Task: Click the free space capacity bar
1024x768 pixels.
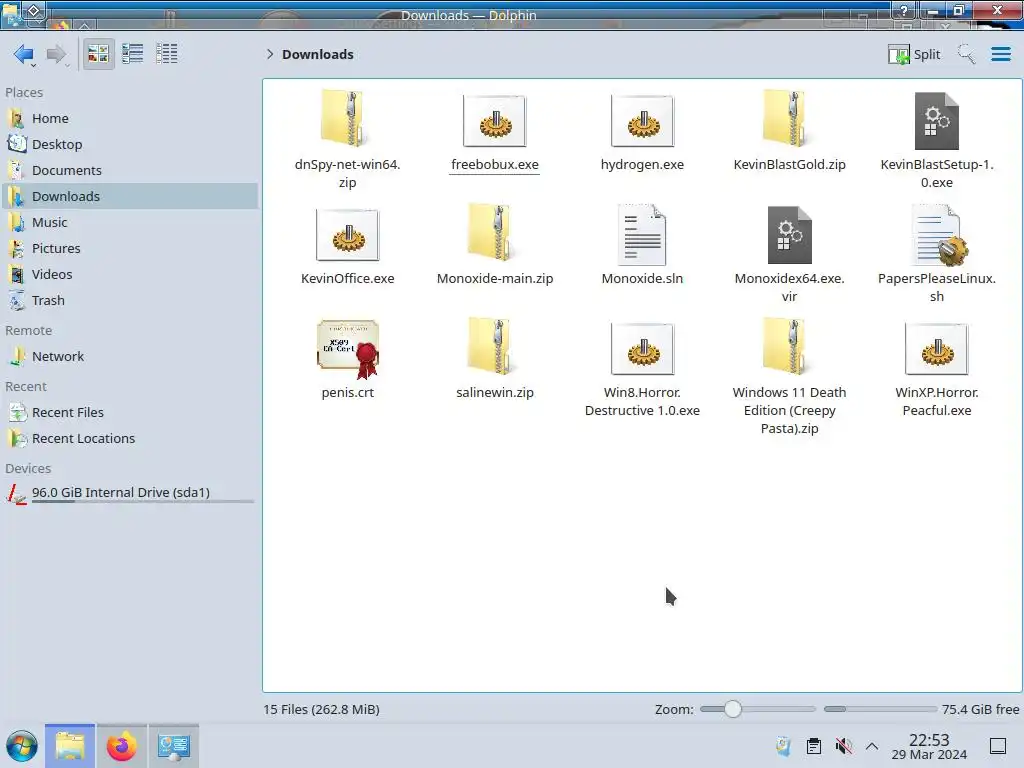Action: (x=880, y=709)
